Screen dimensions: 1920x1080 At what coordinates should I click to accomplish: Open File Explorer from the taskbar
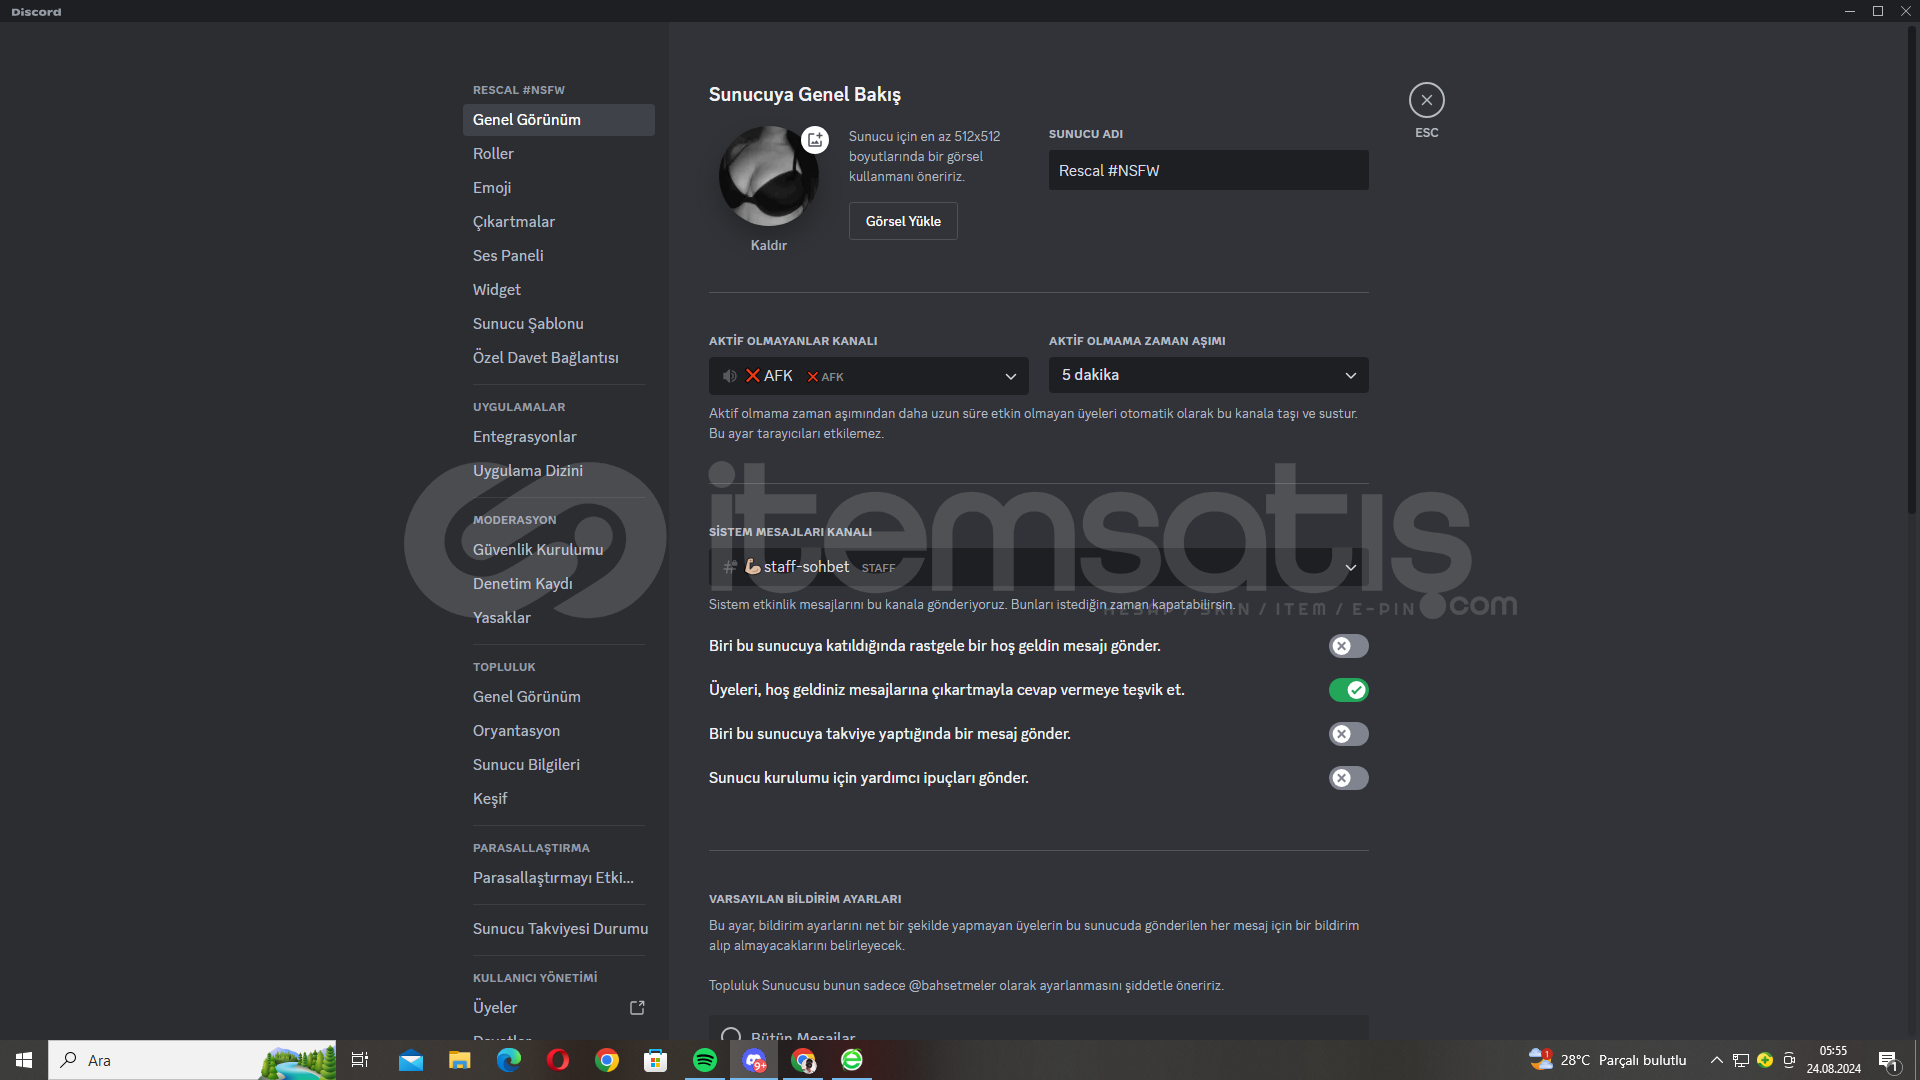tap(460, 1060)
